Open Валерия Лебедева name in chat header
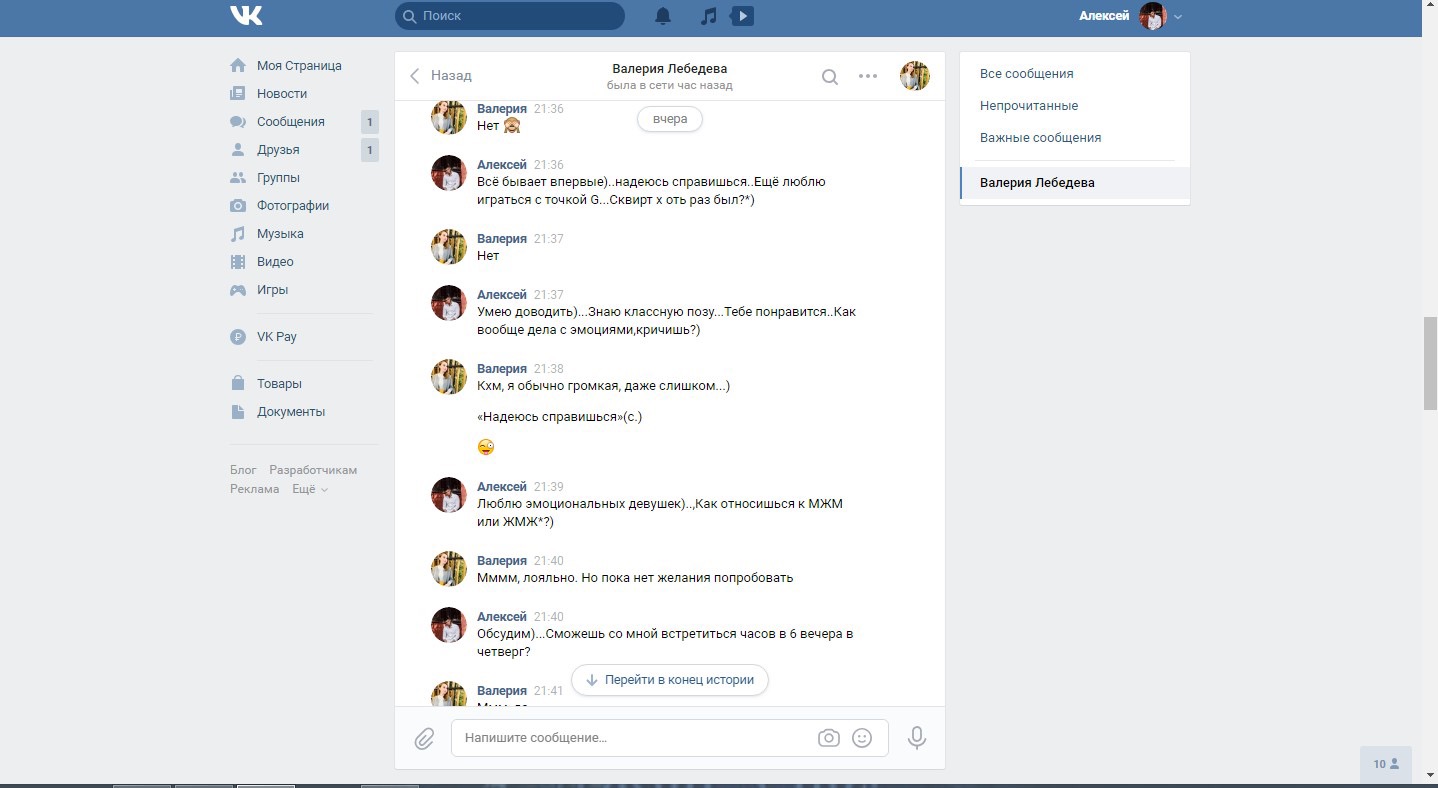This screenshot has height=788, width=1438. pyautogui.click(x=670, y=69)
